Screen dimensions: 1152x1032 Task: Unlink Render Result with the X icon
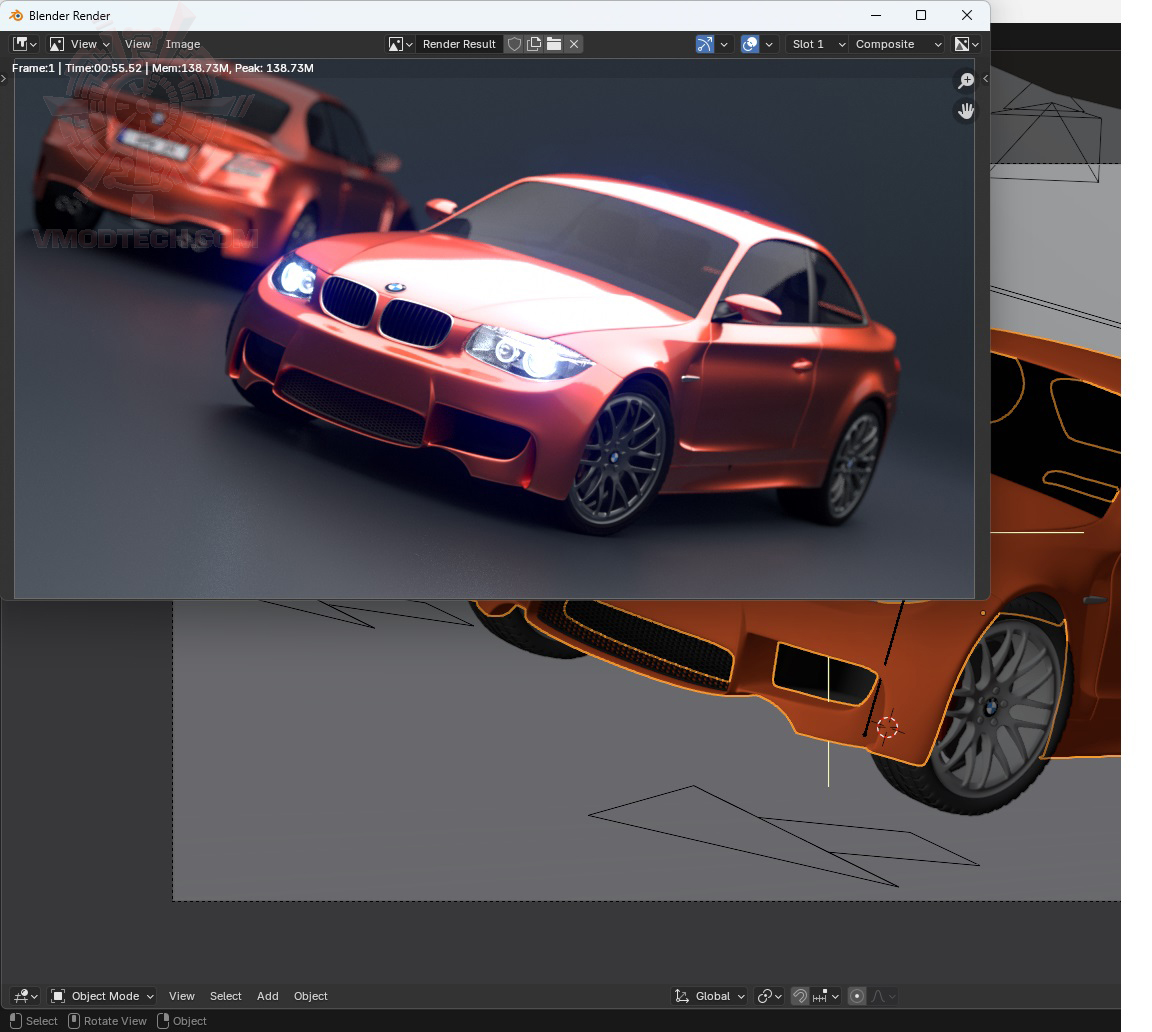pyautogui.click(x=574, y=44)
